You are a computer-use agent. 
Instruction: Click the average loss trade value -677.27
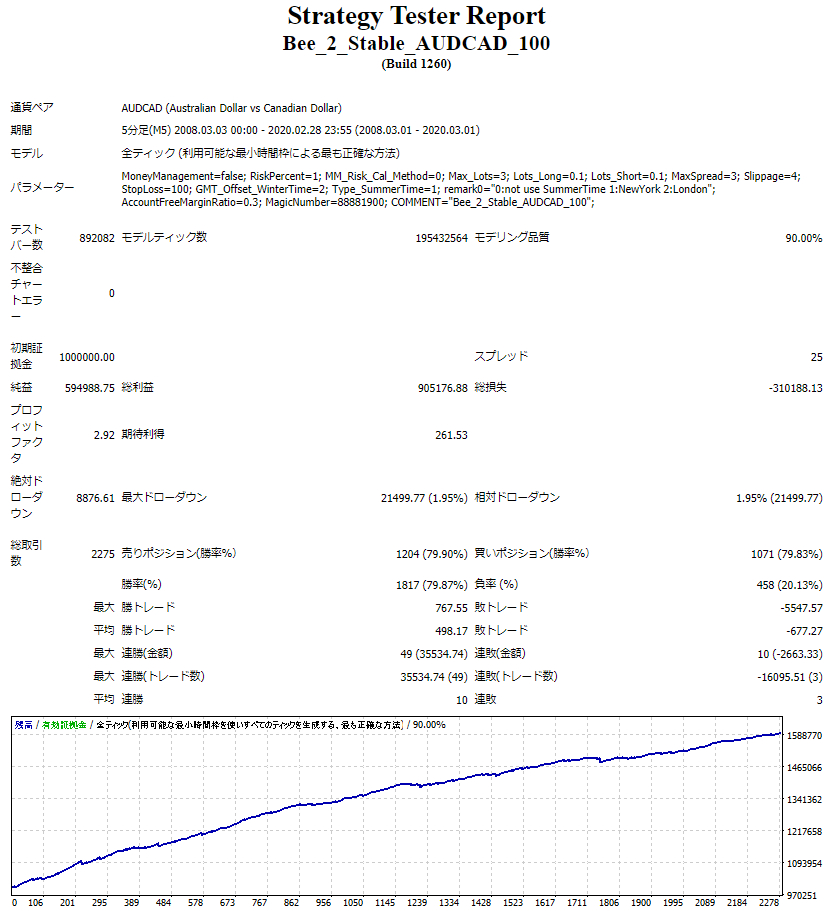point(804,631)
